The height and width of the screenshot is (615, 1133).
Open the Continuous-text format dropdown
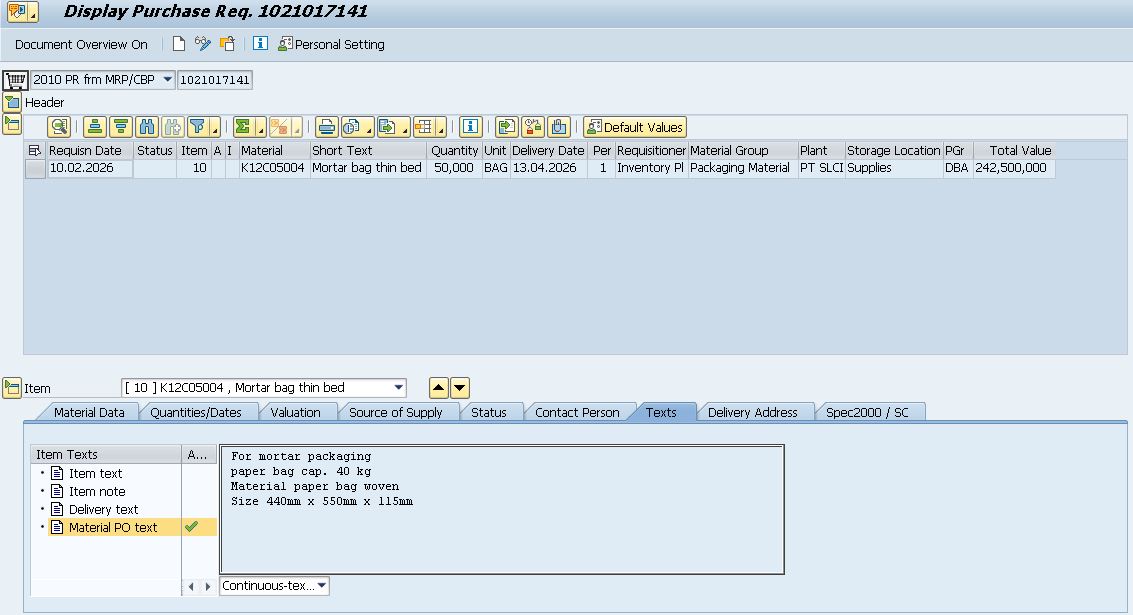321,586
